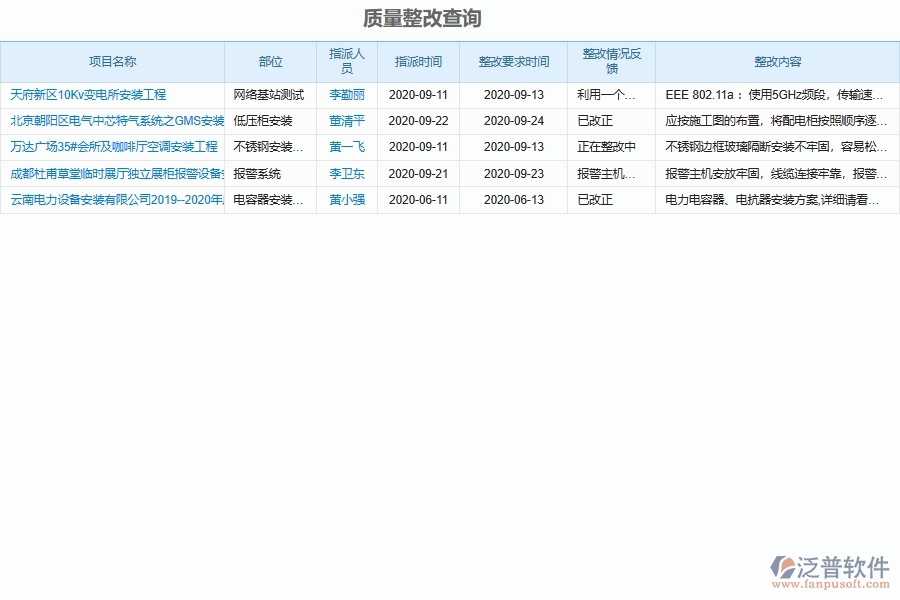
Task: View assignee 李卫东 profile link
Action: click(346, 173)
